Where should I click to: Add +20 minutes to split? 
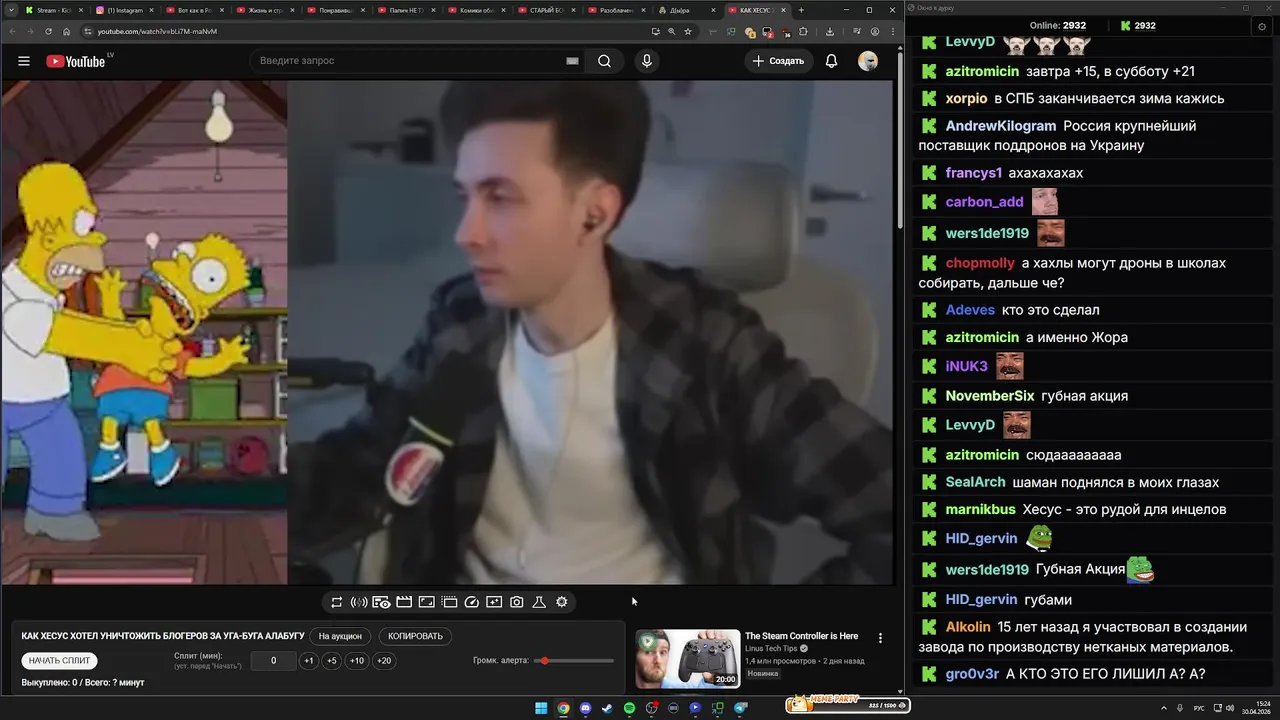(x=384, y=661)
